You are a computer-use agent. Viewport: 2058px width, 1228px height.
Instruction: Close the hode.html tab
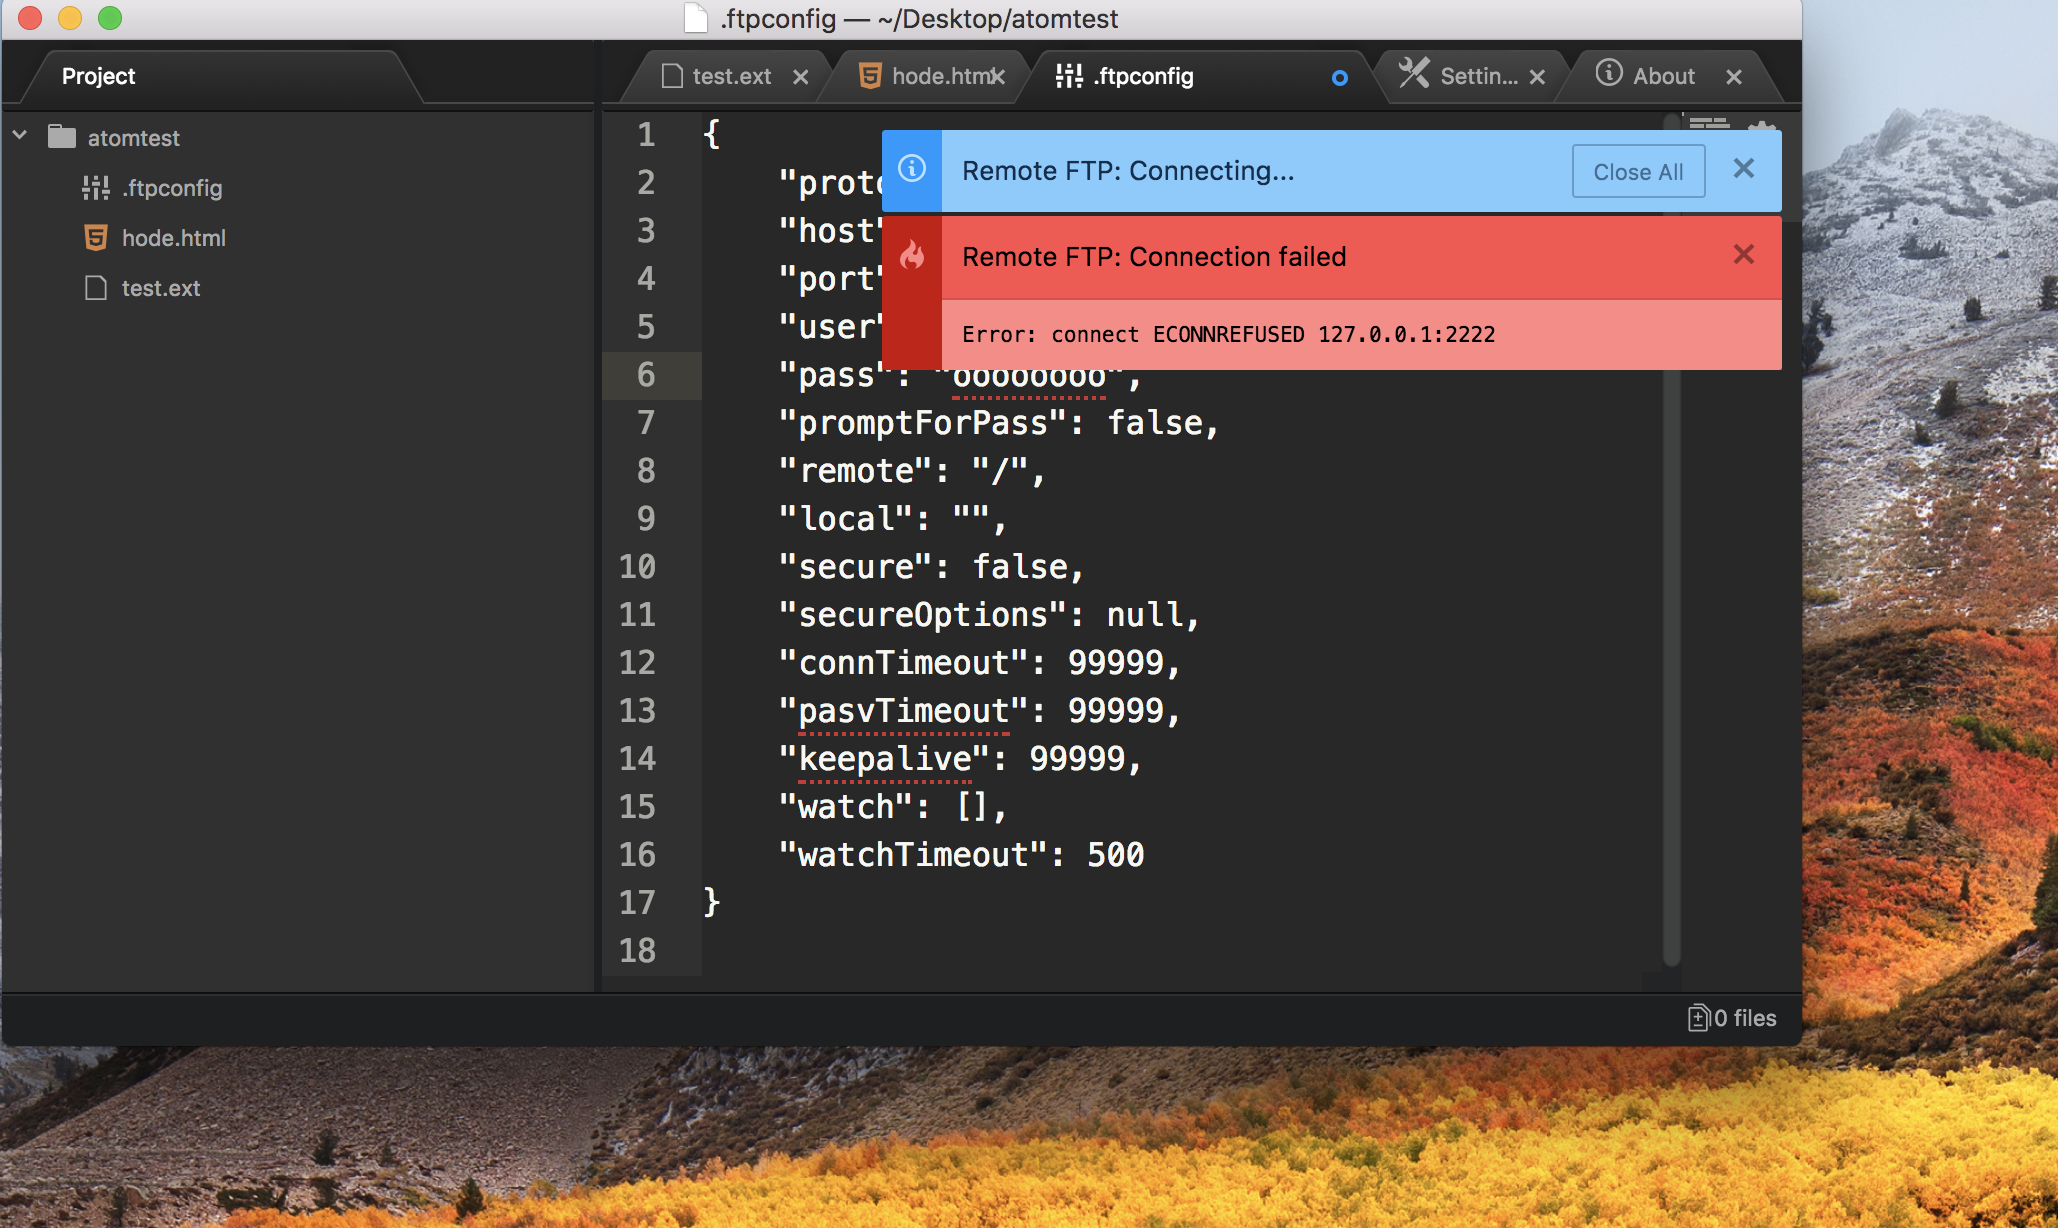click(999, 75)
